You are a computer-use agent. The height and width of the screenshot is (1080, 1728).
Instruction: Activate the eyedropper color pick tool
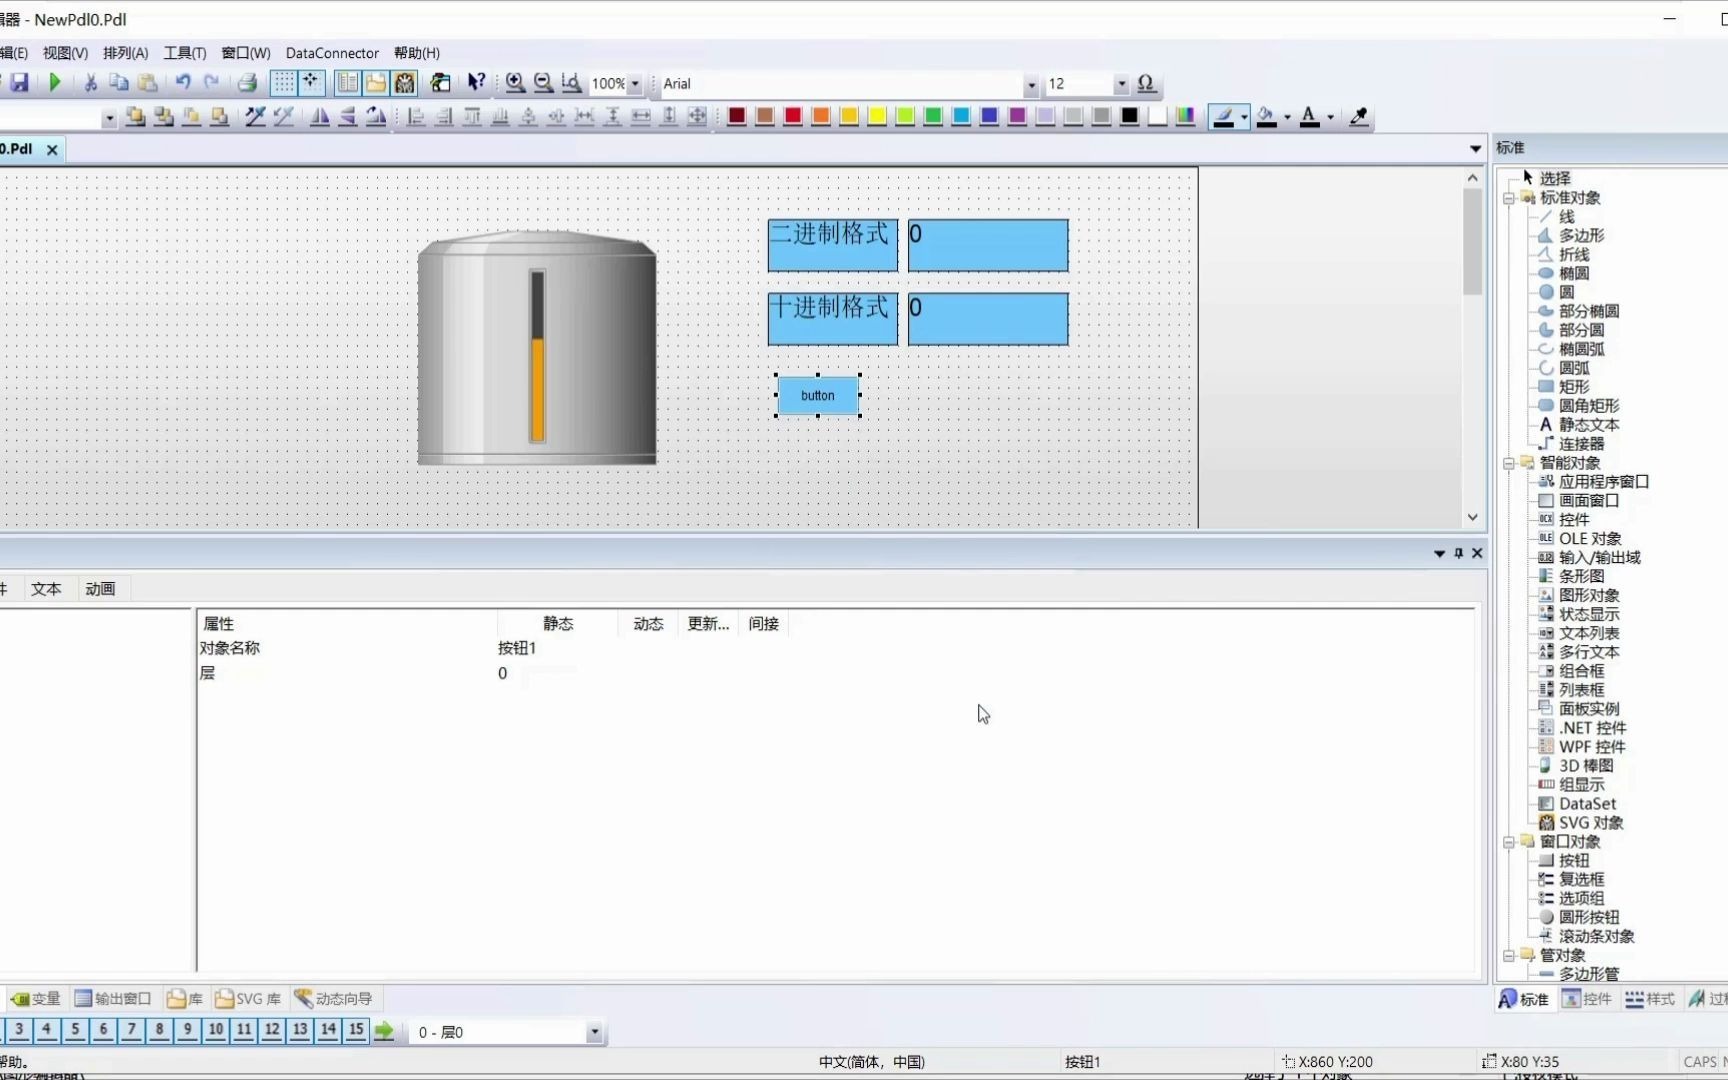(x=1358, y=117)
